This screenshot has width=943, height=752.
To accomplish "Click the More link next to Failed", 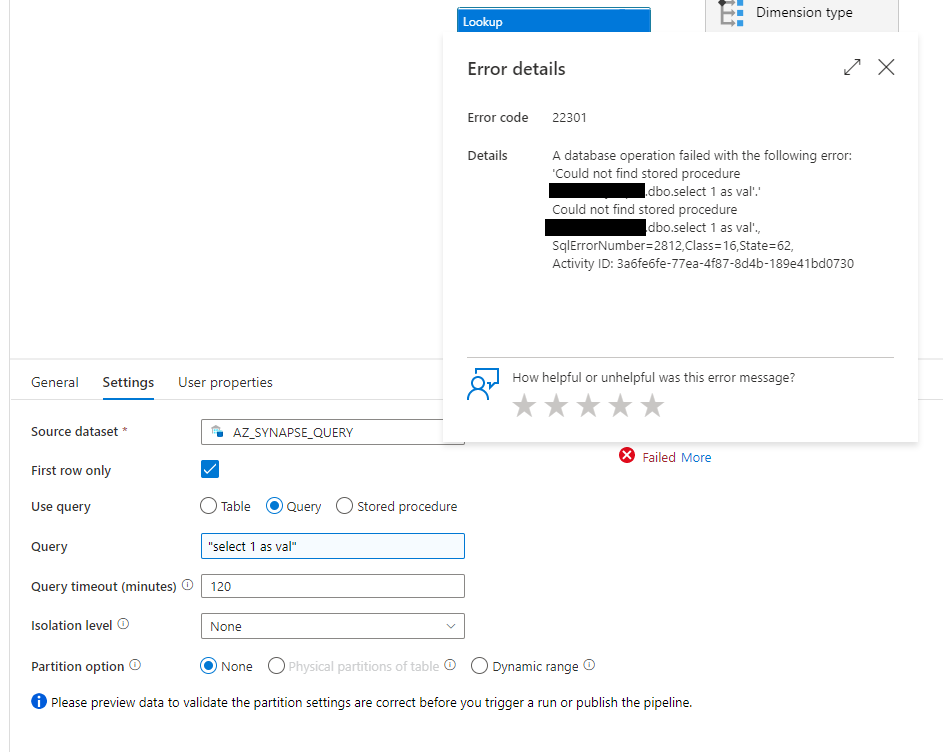I will [696, 456].
